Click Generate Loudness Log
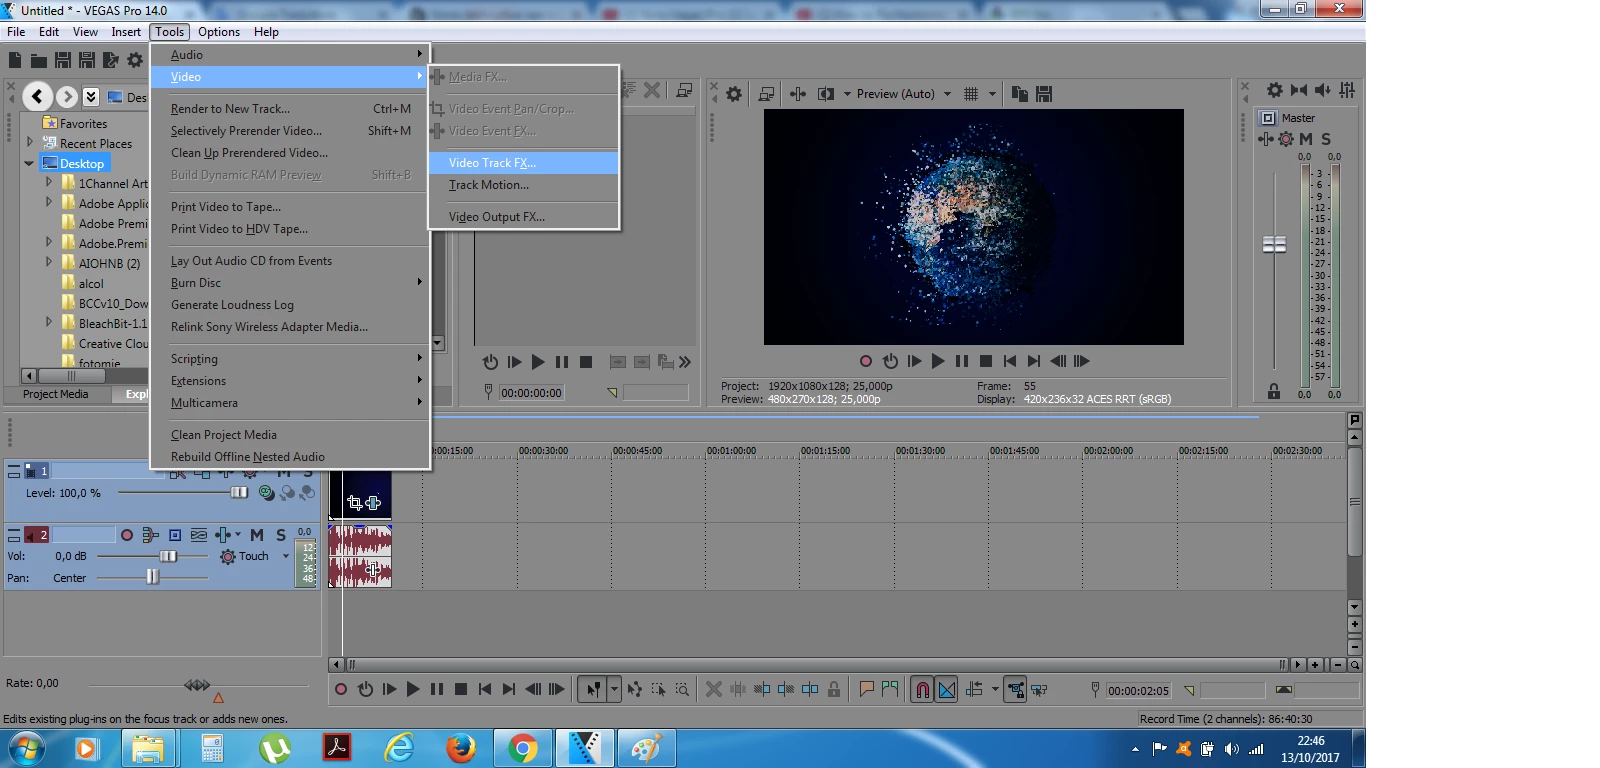1600x768 pixels. (290, 305)
